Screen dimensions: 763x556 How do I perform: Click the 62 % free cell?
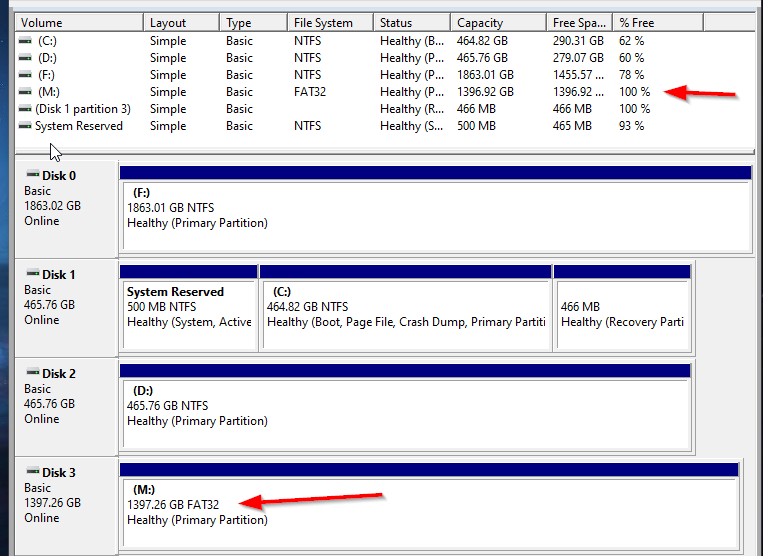(x=632, y=41)
